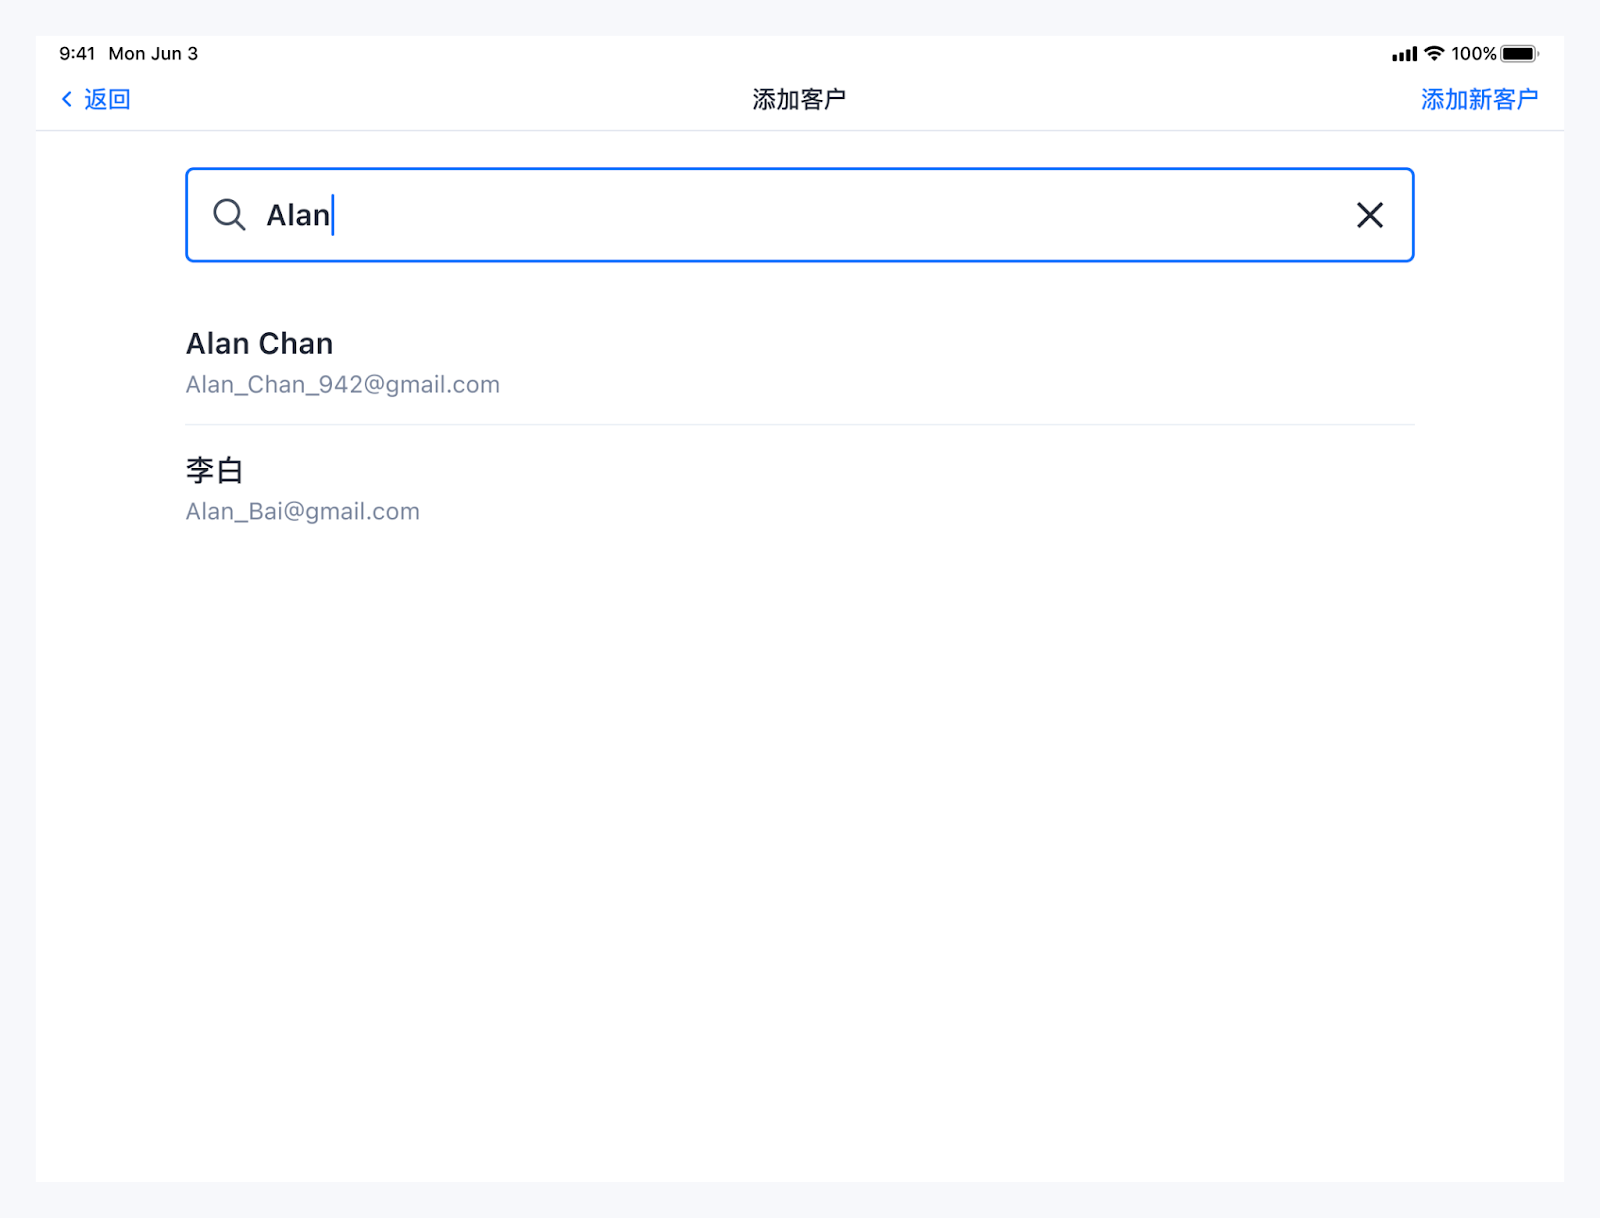This screenshot has width=1600, height=1218.
Task: Tap the cellular signal bars icon
Action: 1404,54
